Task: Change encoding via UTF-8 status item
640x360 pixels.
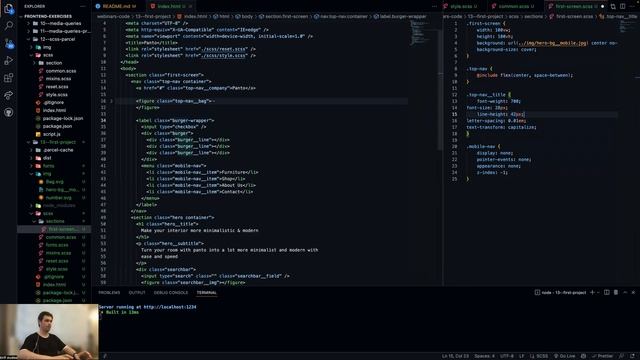Action: [x=507, y=356]
